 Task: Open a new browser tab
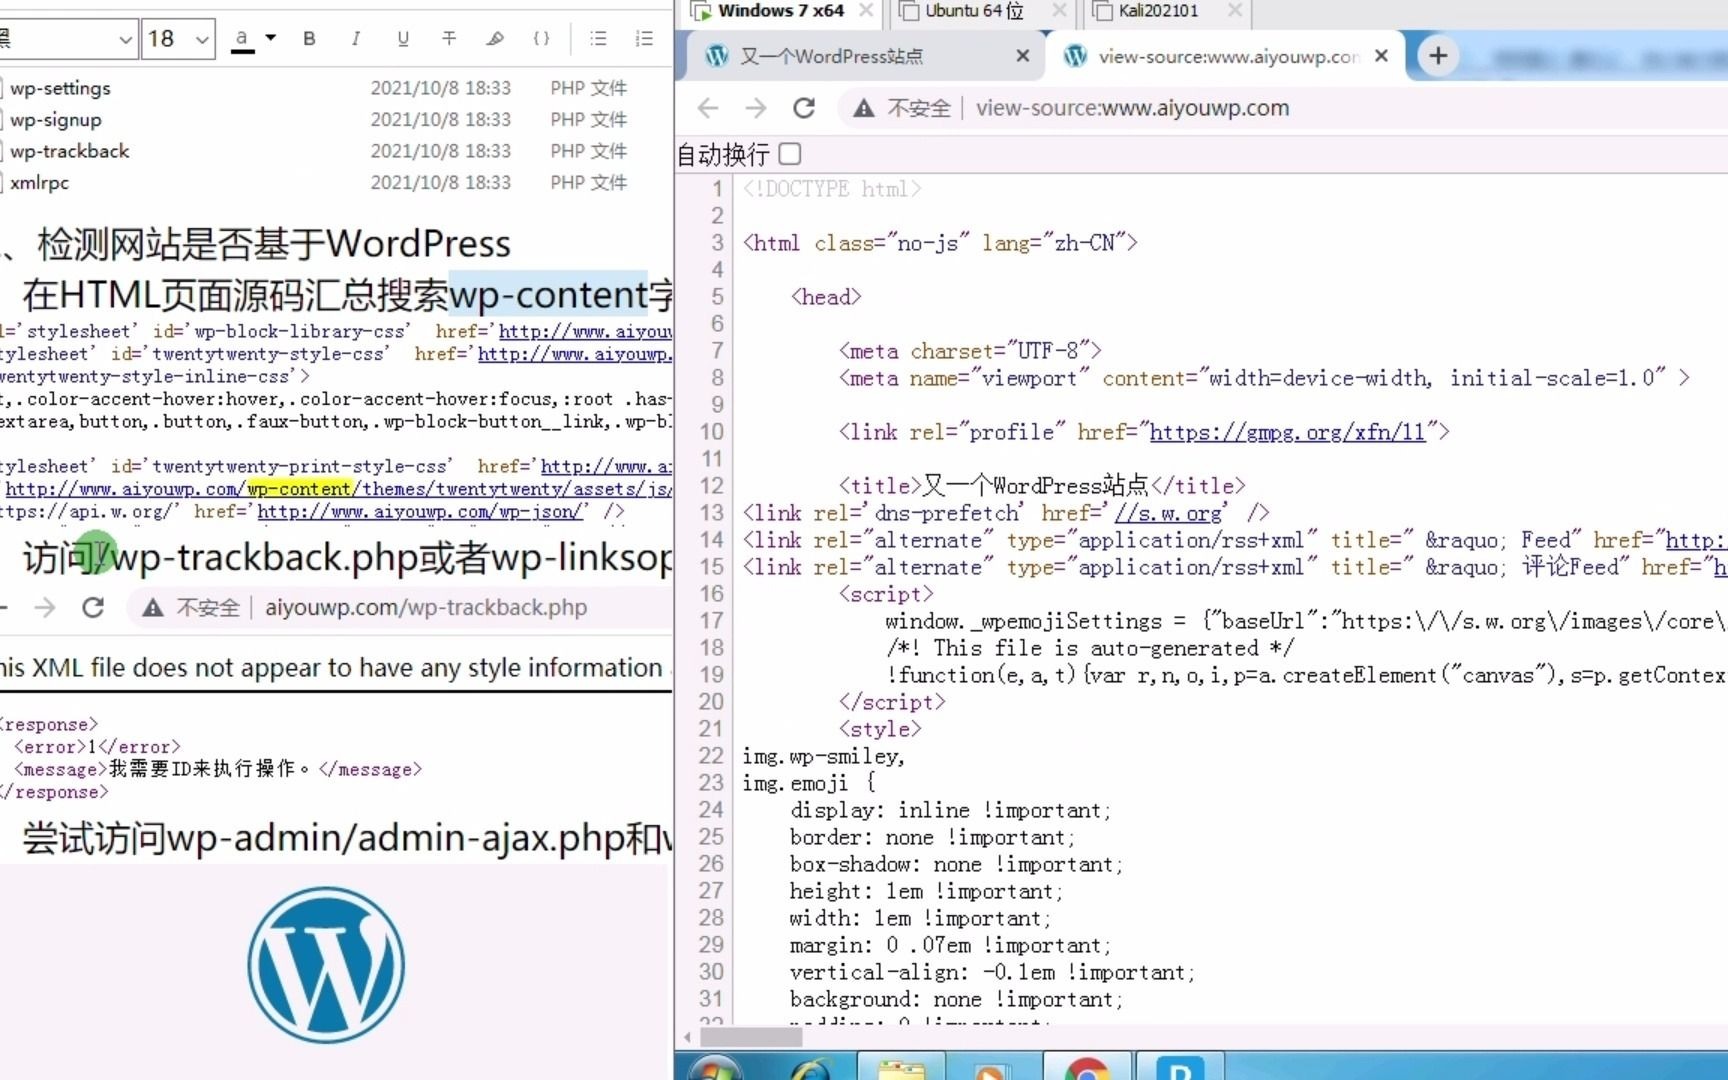point(1438,56)
